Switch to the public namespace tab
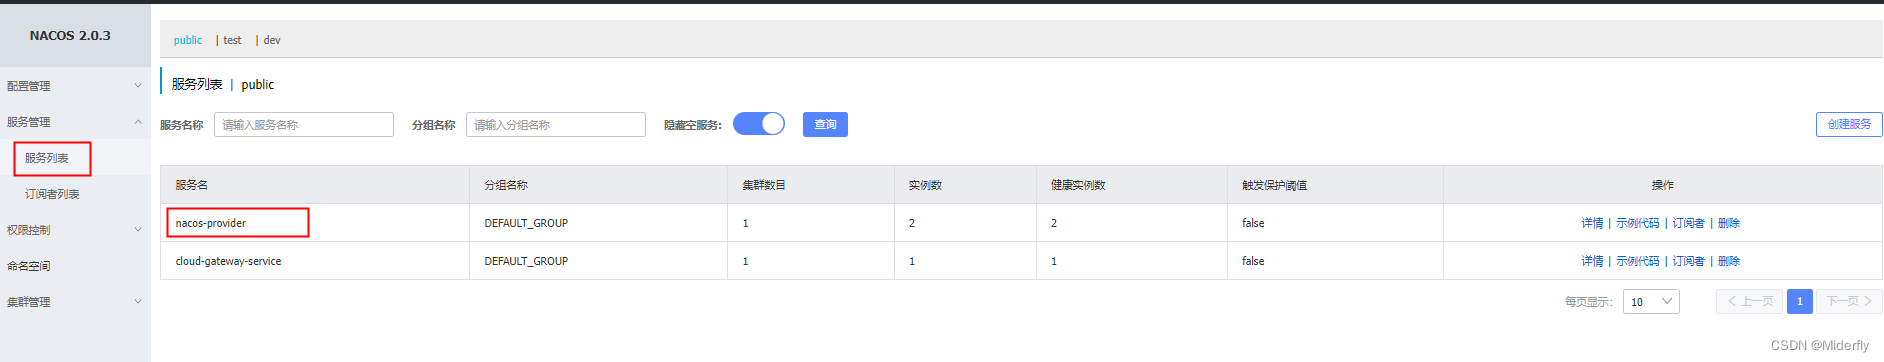The image size is (1884, 362). click(188, 40)
